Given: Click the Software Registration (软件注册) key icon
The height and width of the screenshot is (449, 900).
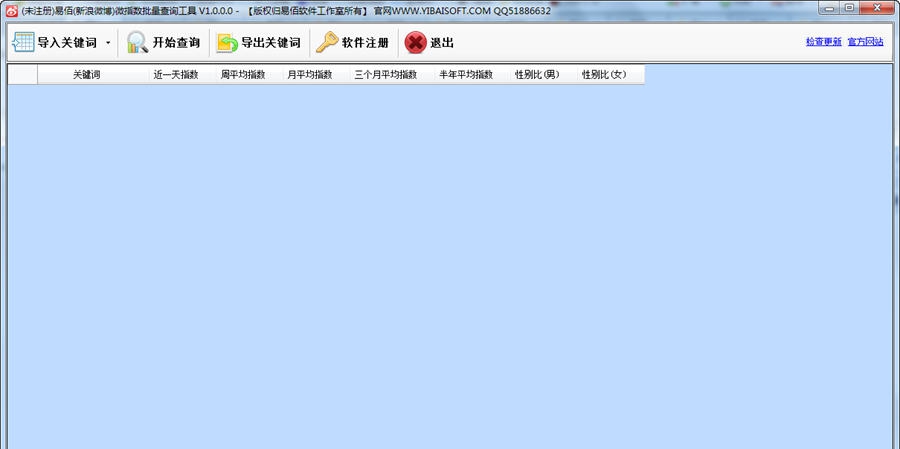Looking at the screenshot, I should (x=327, y=42).
